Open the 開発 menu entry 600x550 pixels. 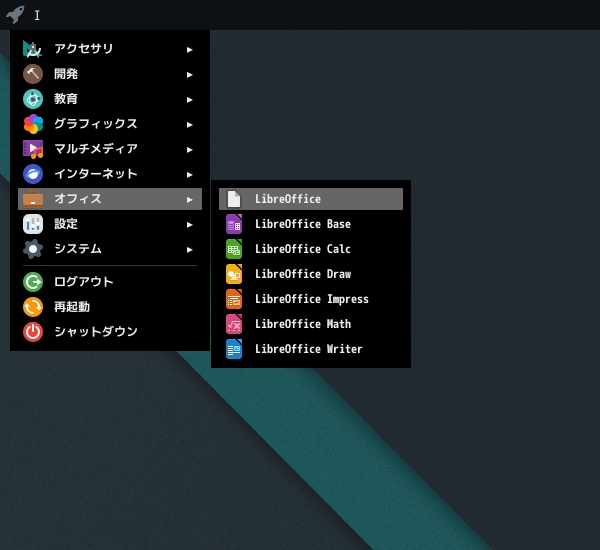pos(110,74)
